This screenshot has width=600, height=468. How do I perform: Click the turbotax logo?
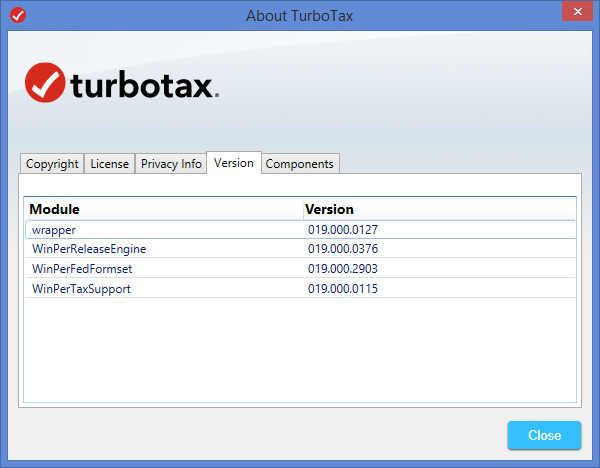tap(122, 83)
